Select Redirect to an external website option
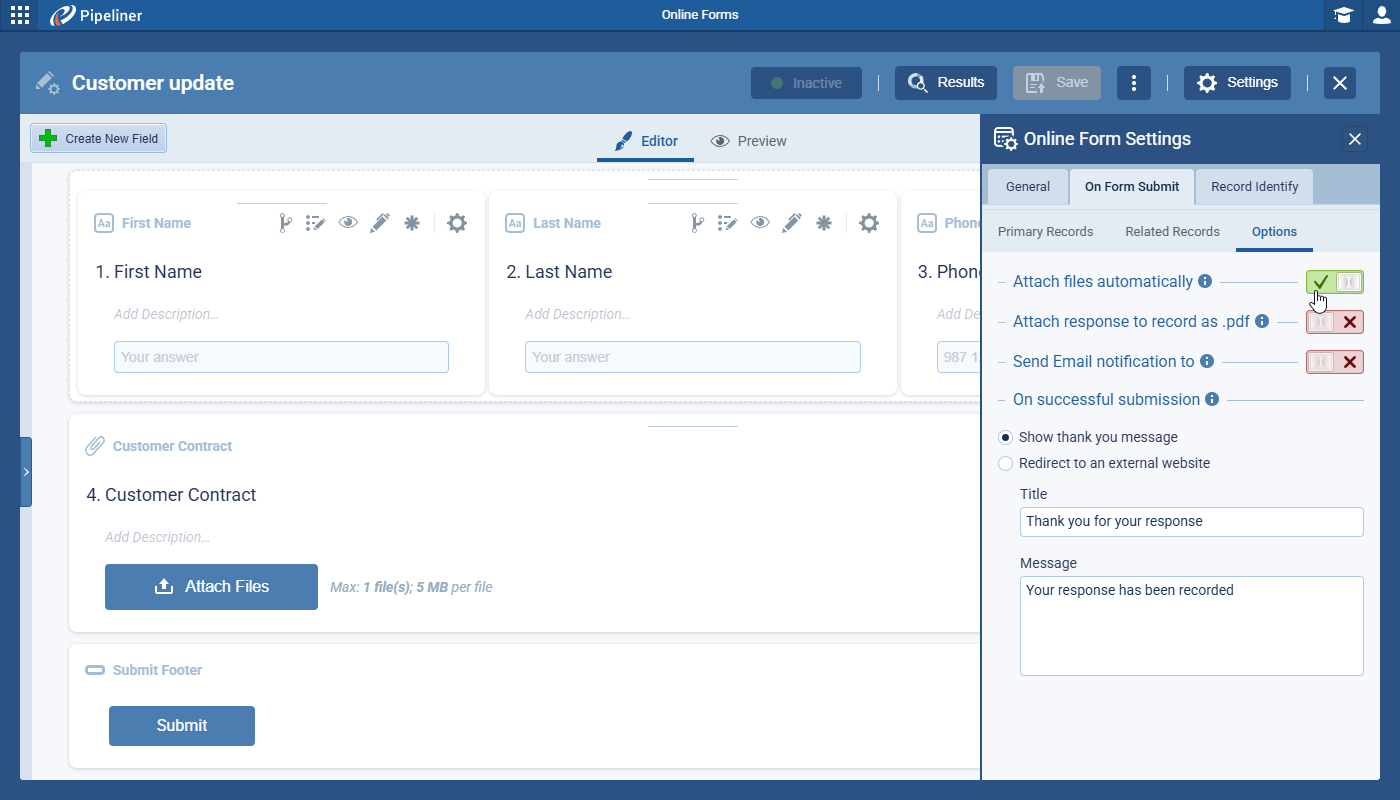 [1006, 463]
